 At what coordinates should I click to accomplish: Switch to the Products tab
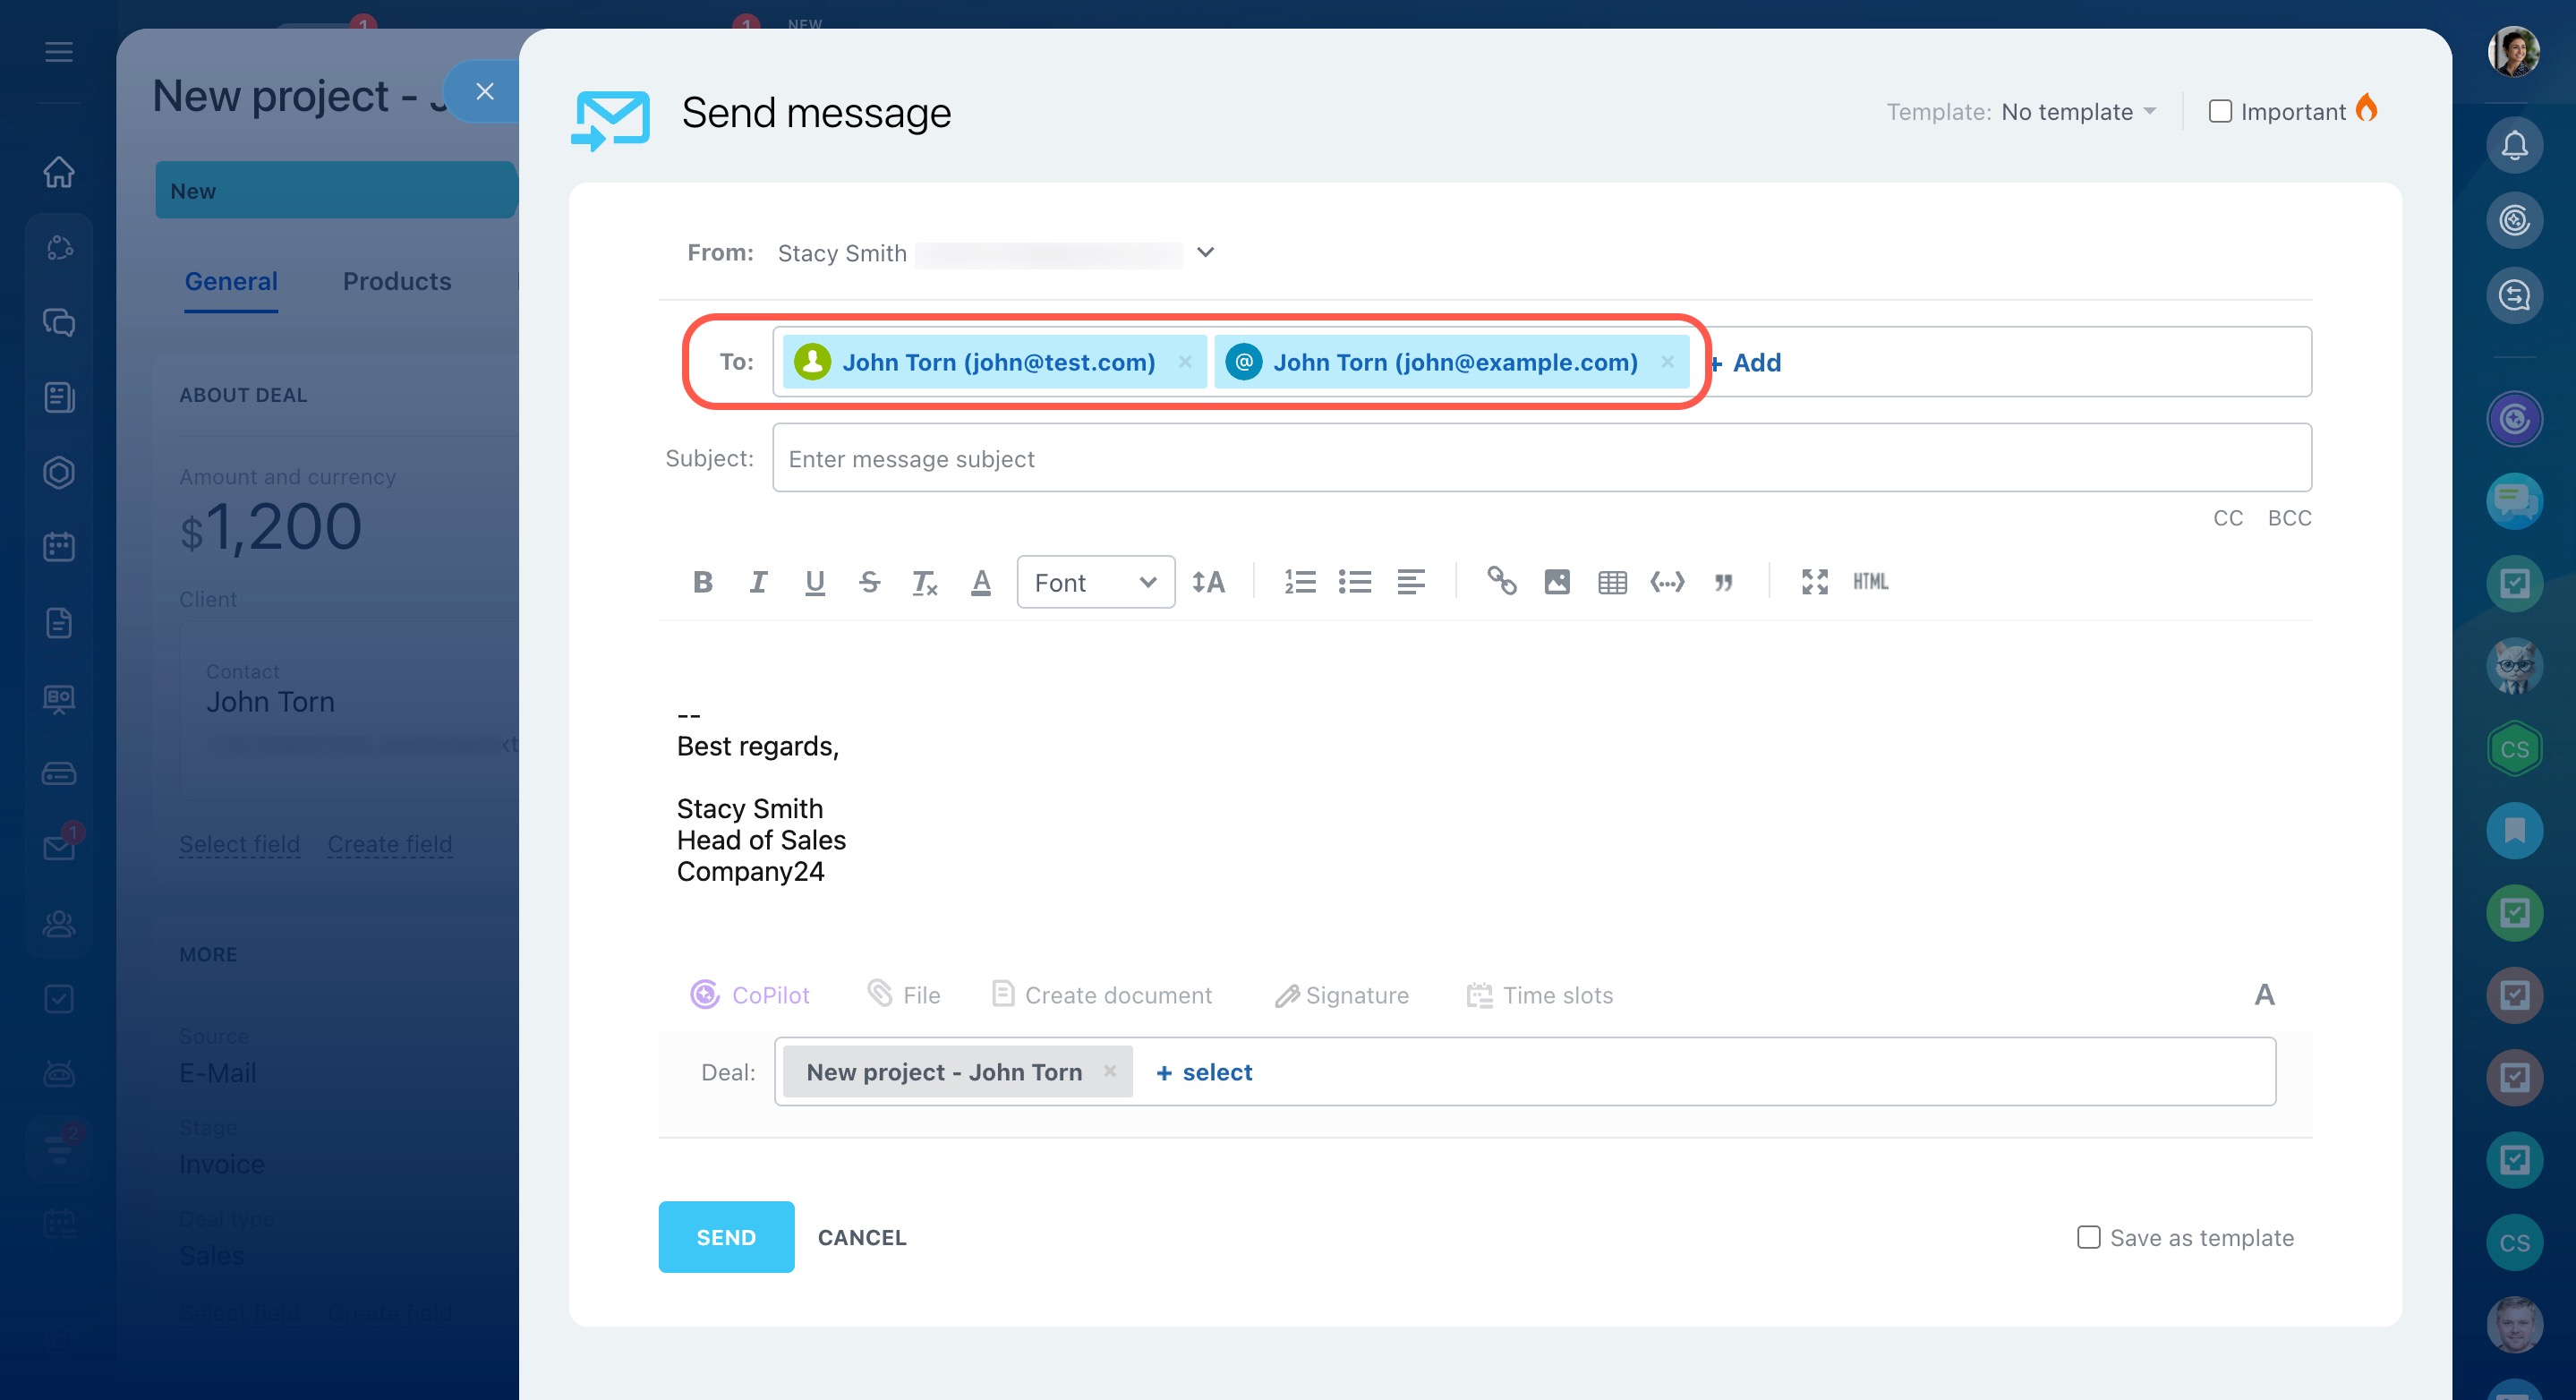click(x=397, y=281)
